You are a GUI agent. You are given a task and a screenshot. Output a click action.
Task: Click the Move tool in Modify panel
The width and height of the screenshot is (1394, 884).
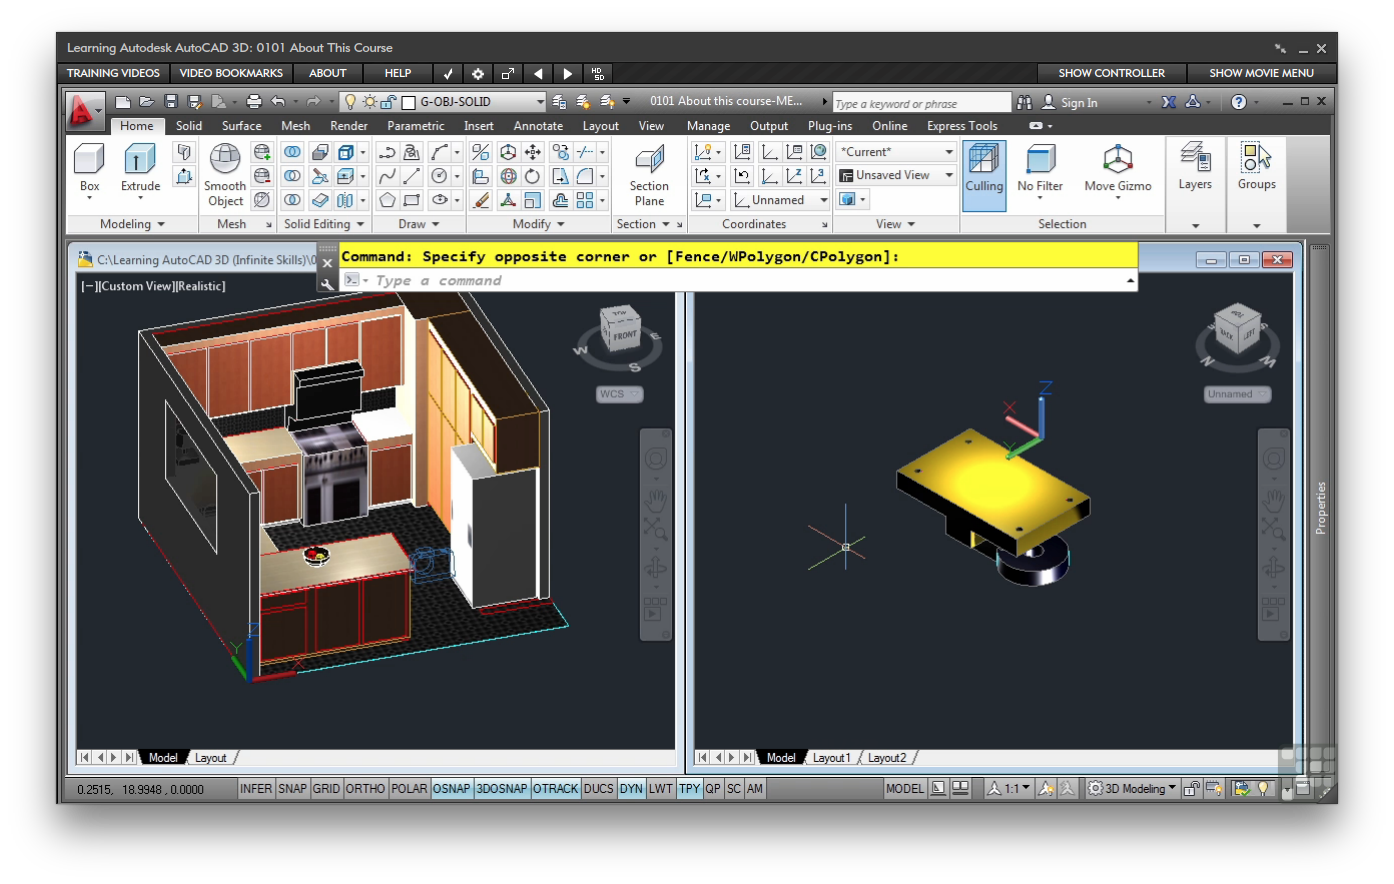click(x=533, y=152)
